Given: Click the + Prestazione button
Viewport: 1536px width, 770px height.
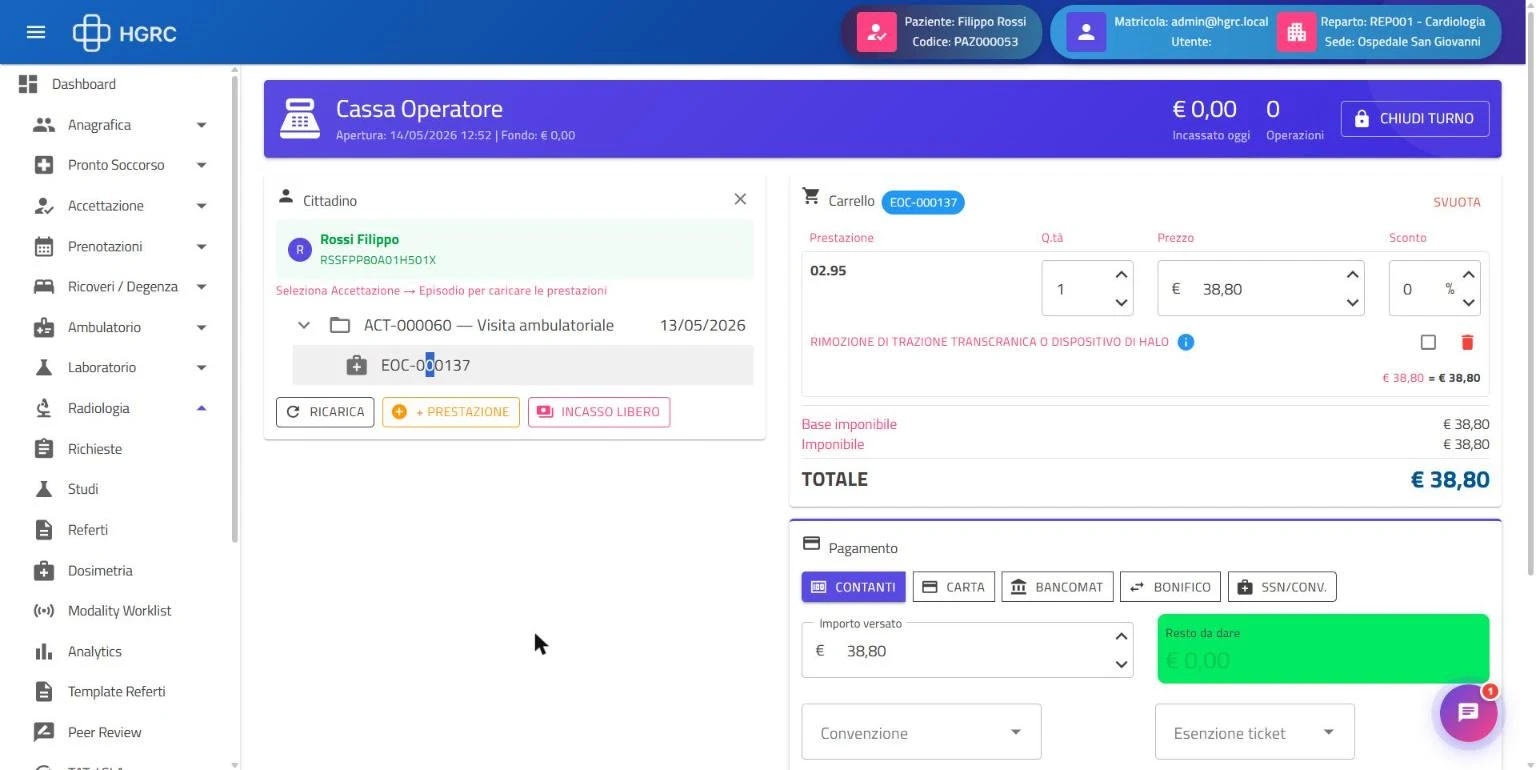Looking at the screenshot, I should (x=451, y=412).
